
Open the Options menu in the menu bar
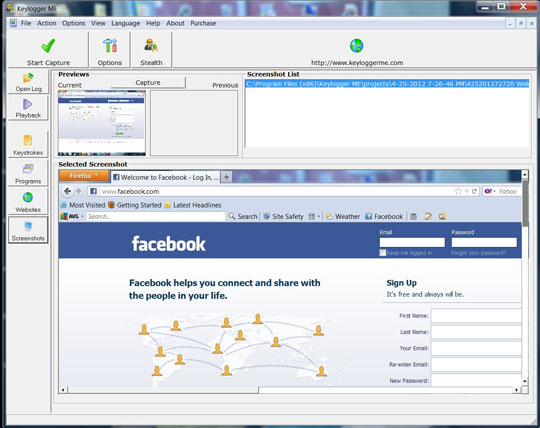point(73,23)
